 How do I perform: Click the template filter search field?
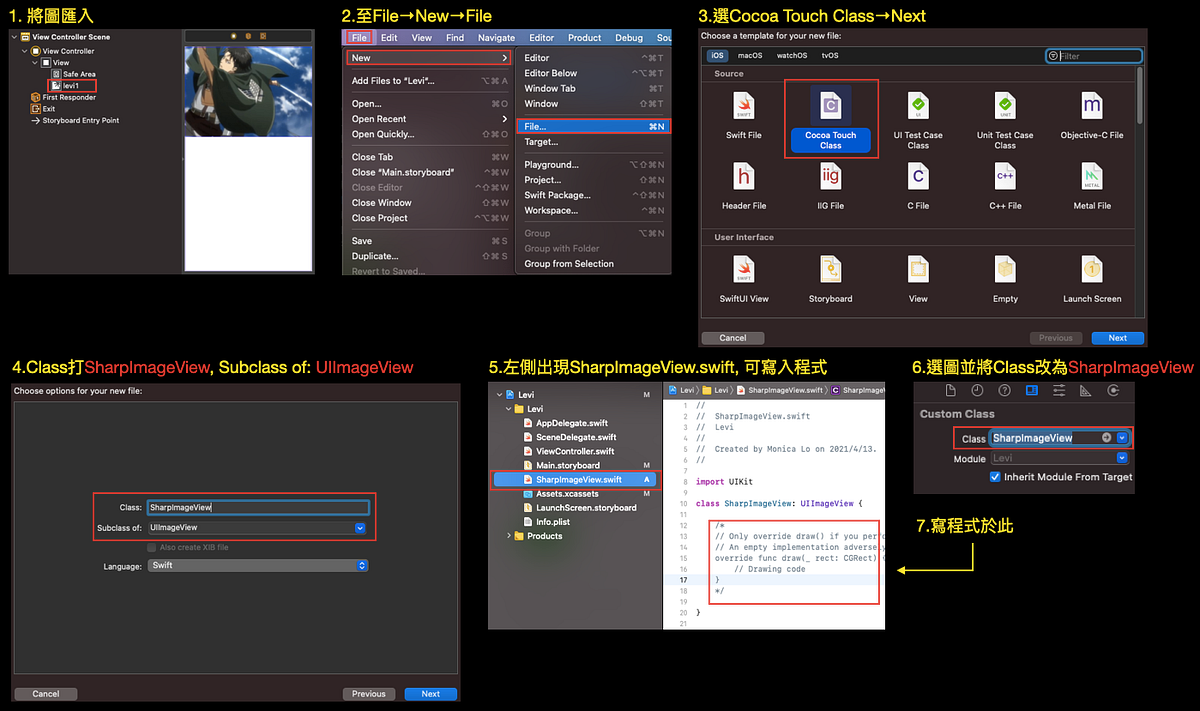tap(1093, 55)
